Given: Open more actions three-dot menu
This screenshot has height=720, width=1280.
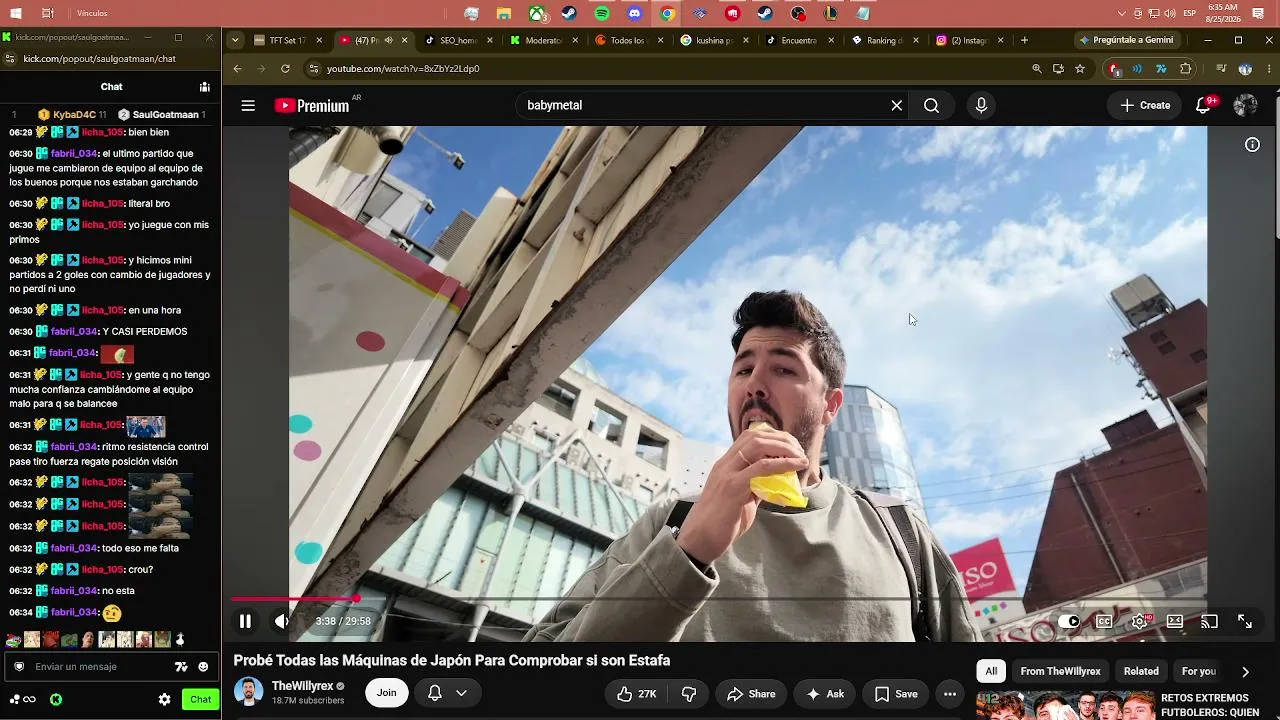Looking at the screenshot, I should click(x=950, y=694).
